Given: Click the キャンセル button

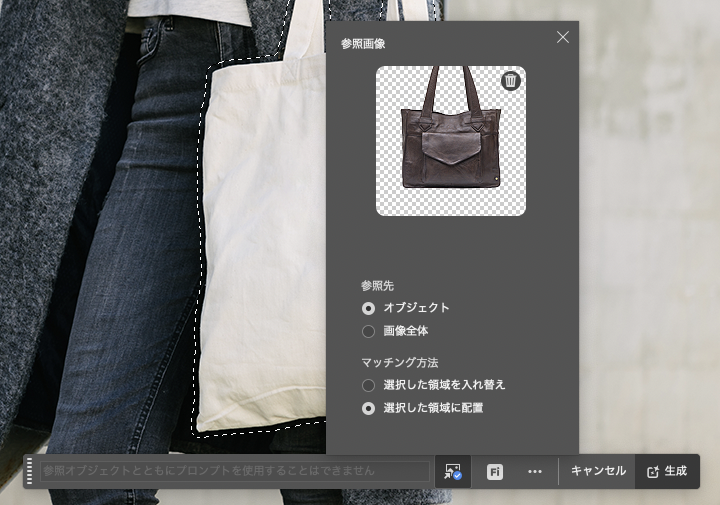Looking at the screenshot, I should [598, 471].
